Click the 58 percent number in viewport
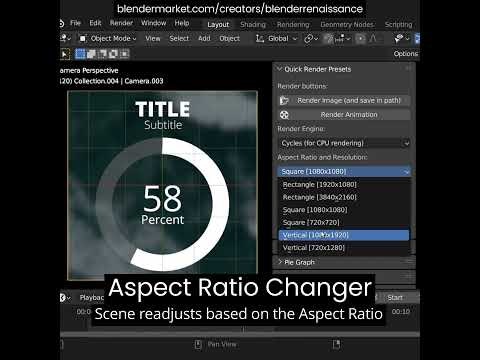Screen dimensions: 480x360 point(162,199)
